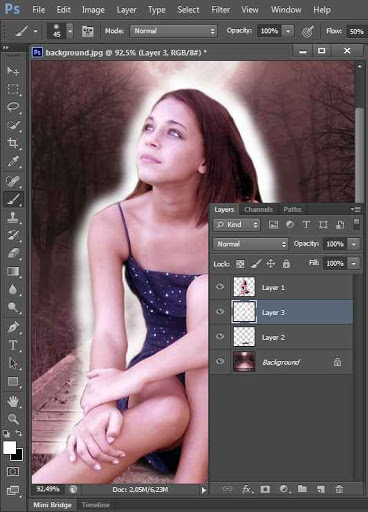Create a new layer icon
Screen dimensions: 368x512
pyautogui.click(x=321, y=489)
